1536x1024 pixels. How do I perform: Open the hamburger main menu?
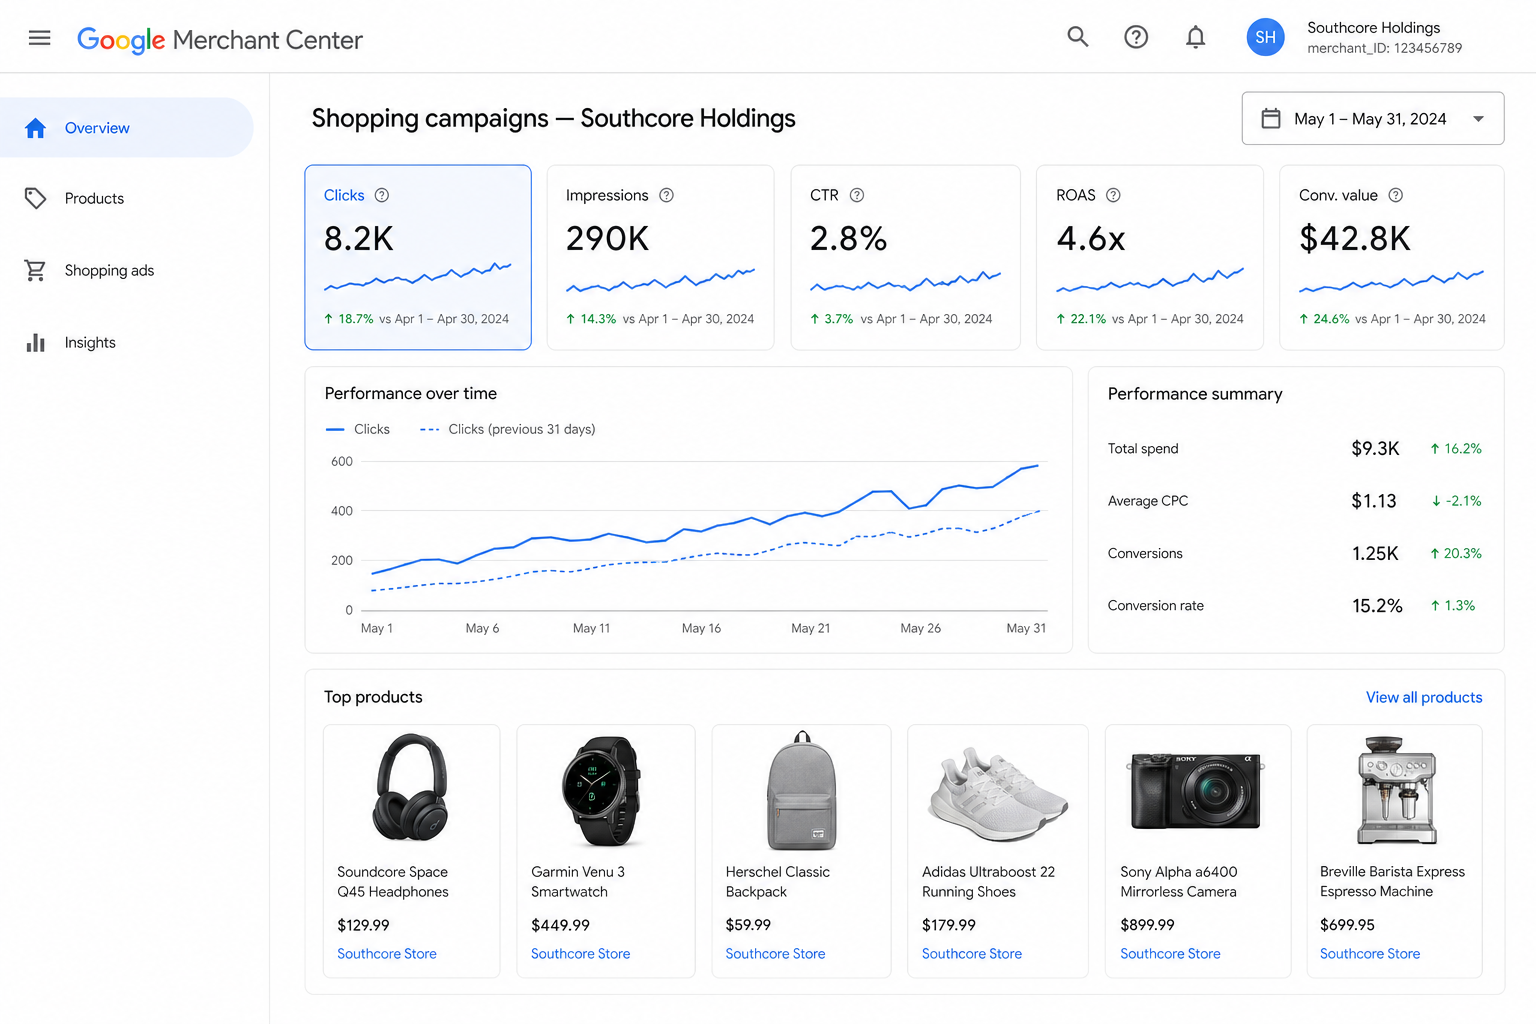[40, 38]
